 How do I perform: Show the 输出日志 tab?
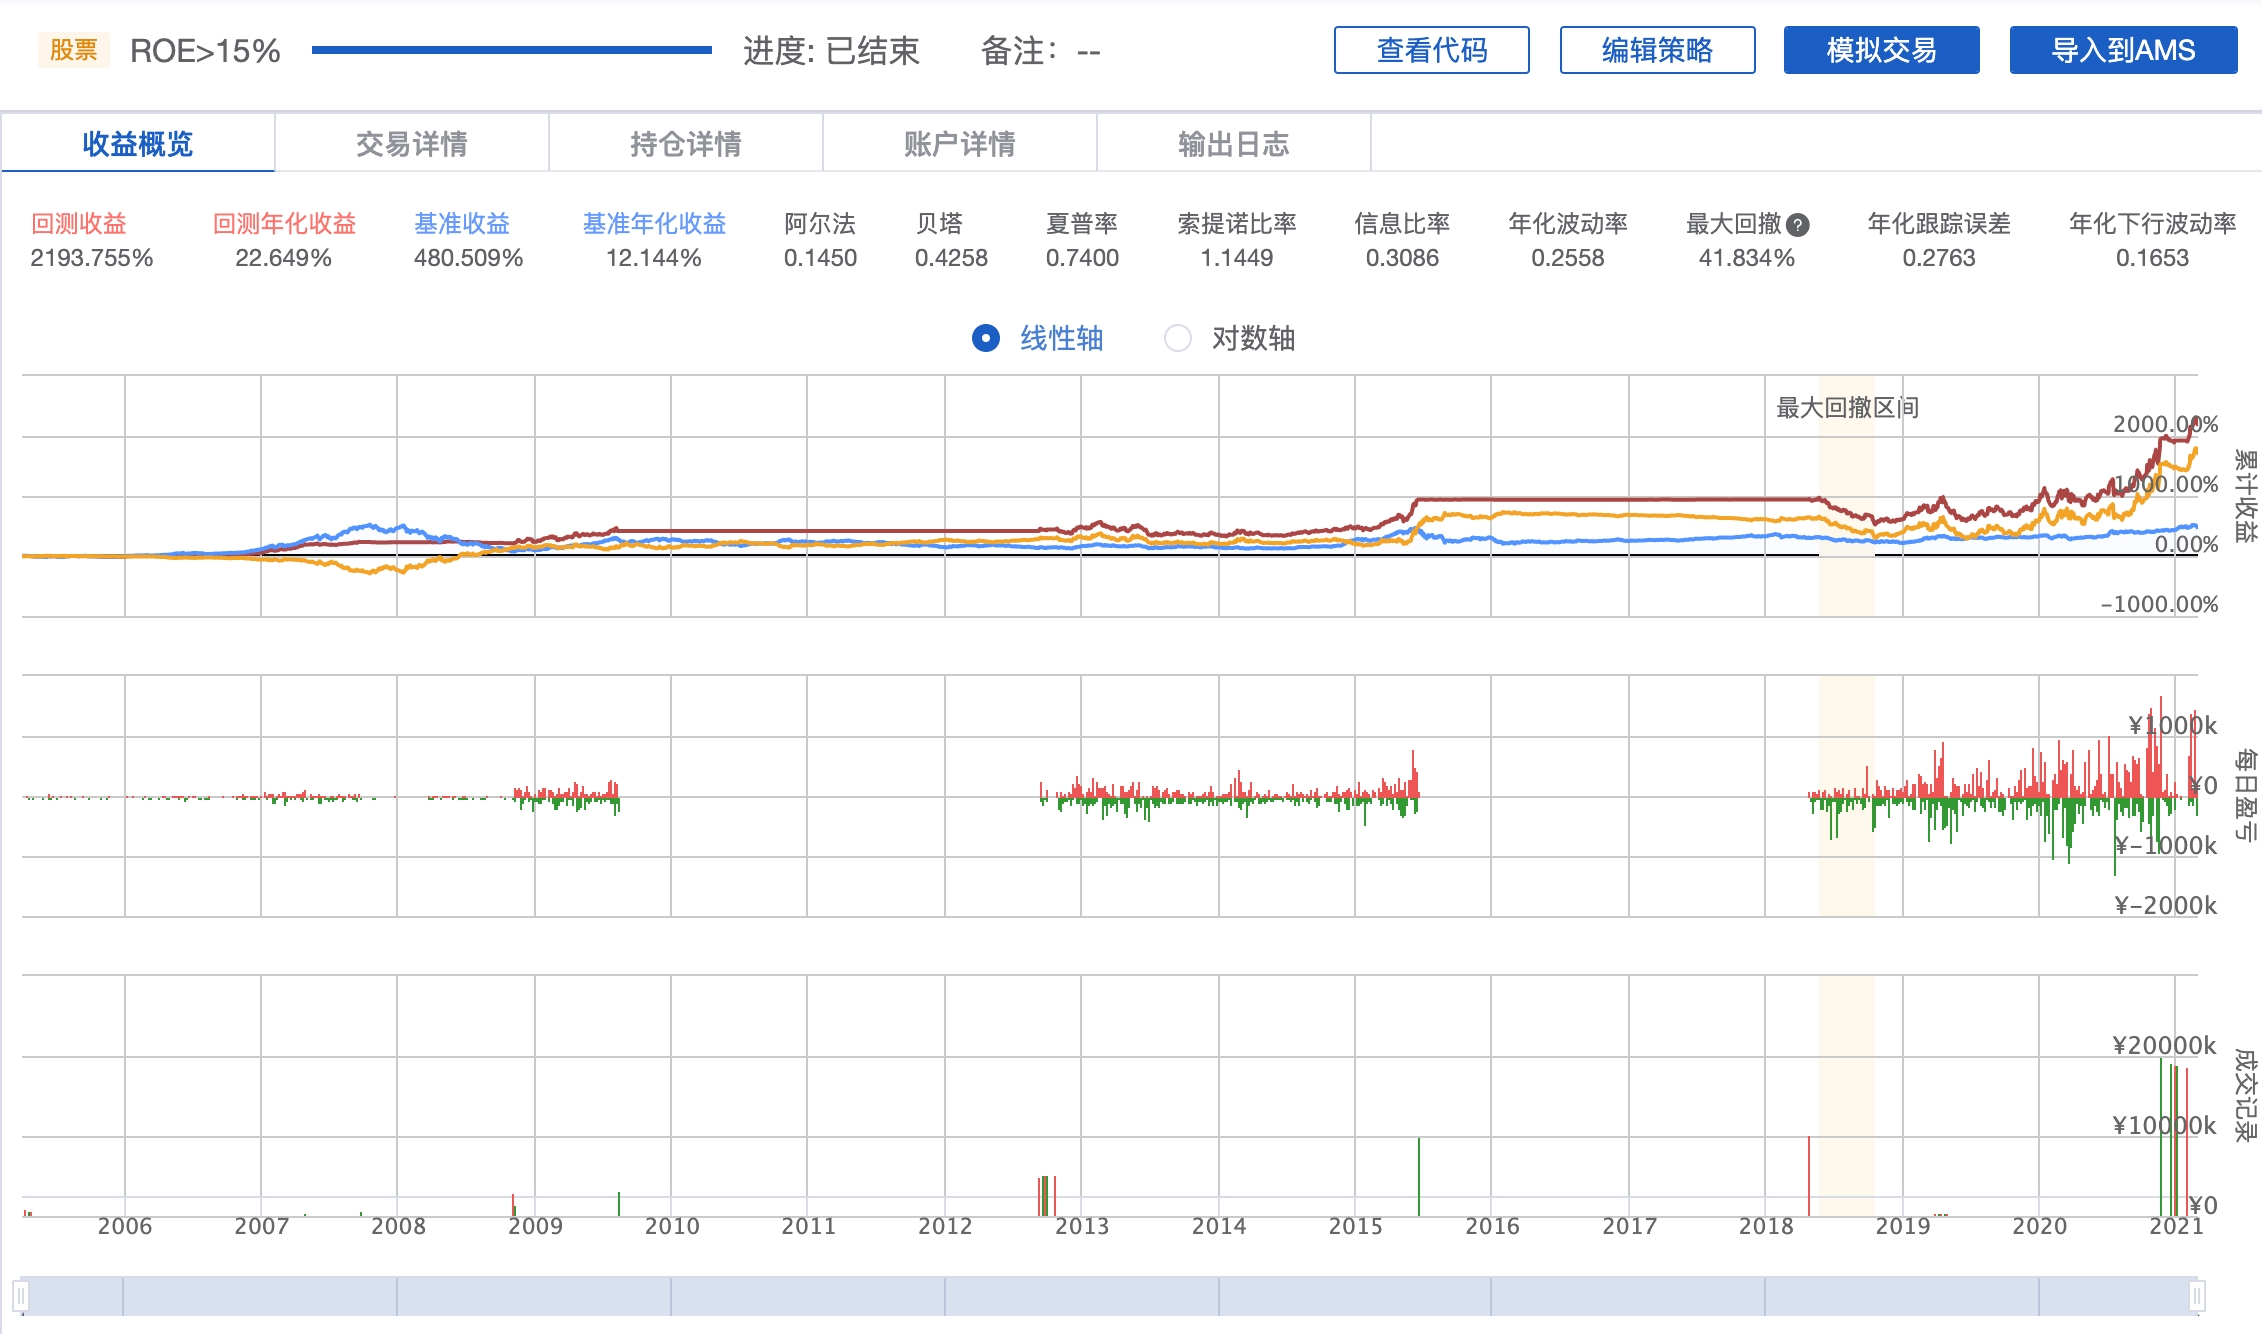coord(1233,144)
